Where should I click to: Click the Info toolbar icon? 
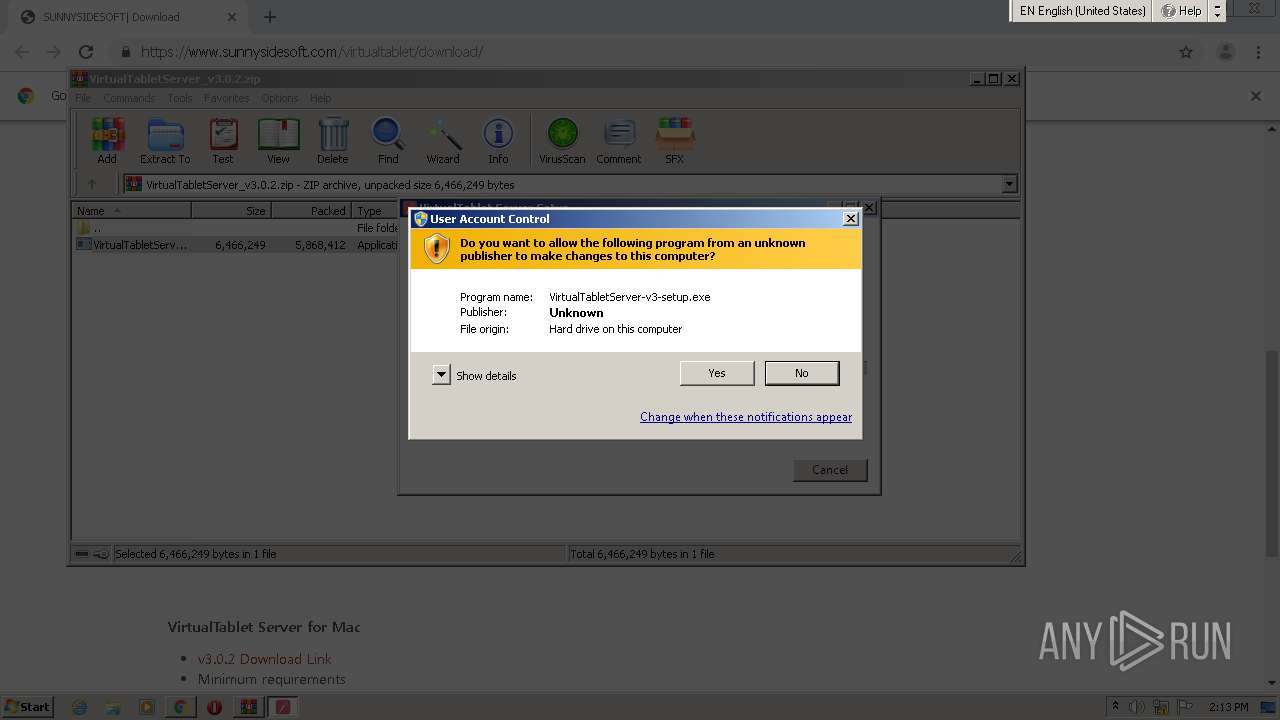(x=498, y=141)
